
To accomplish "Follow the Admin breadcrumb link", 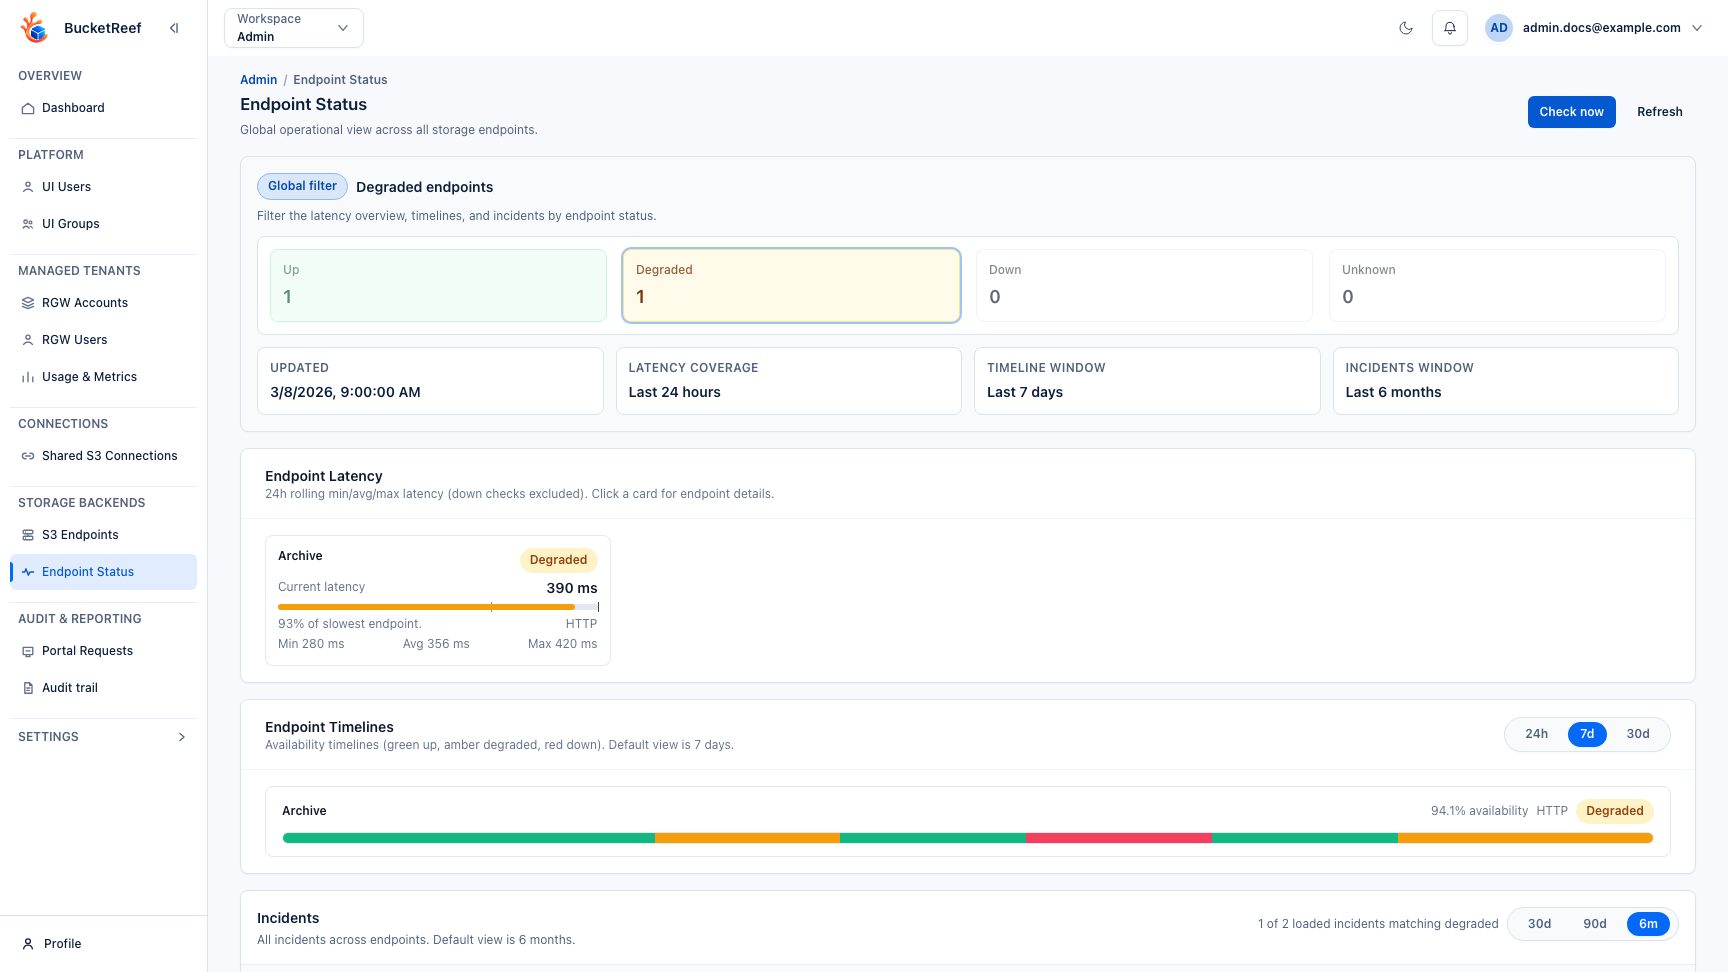I will pyautogui.click(x=258, y=80).
